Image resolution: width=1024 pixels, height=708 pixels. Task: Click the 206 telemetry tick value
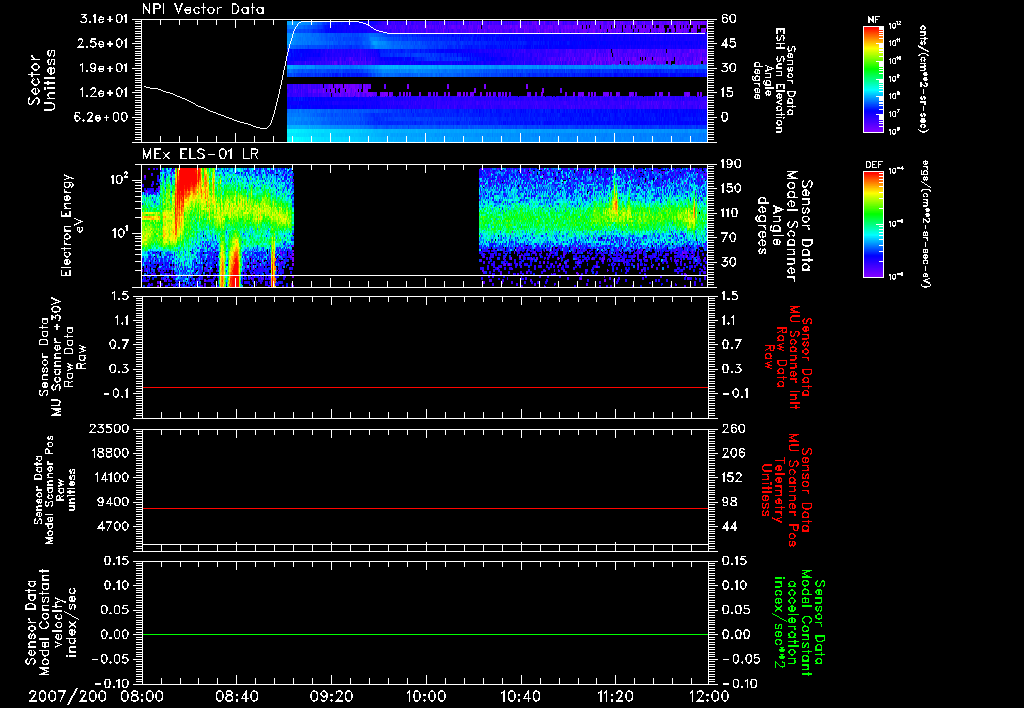pyautogui.click(x=732, y=453)
